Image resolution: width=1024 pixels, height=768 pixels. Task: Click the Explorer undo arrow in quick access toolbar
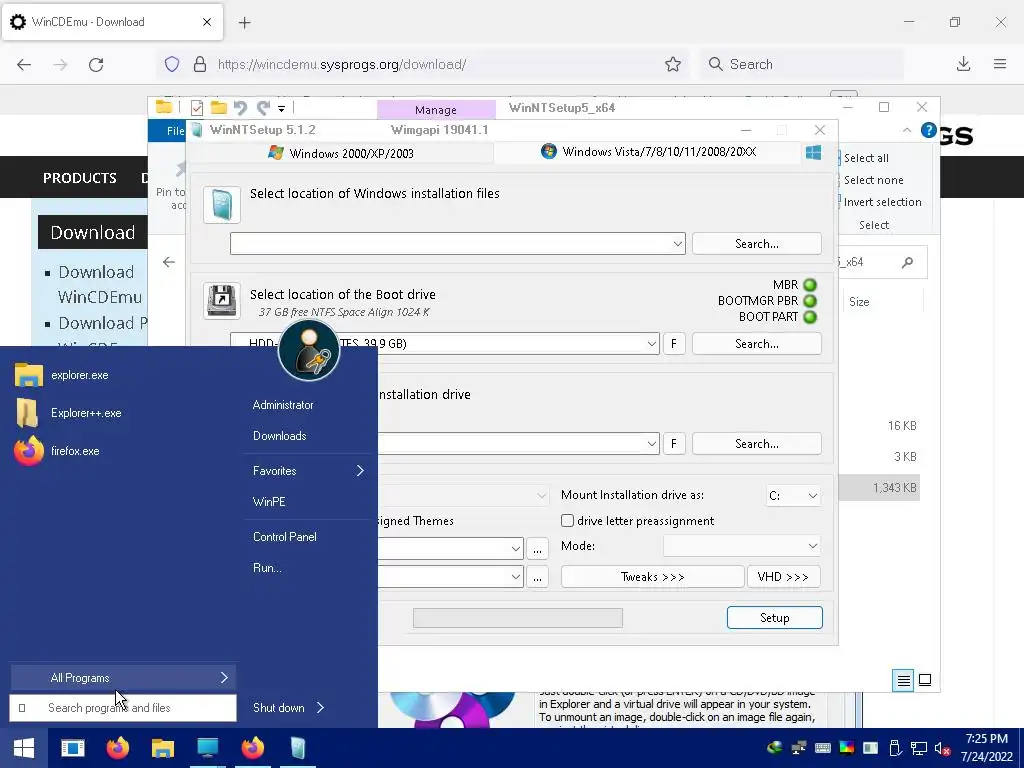point(240,108)
